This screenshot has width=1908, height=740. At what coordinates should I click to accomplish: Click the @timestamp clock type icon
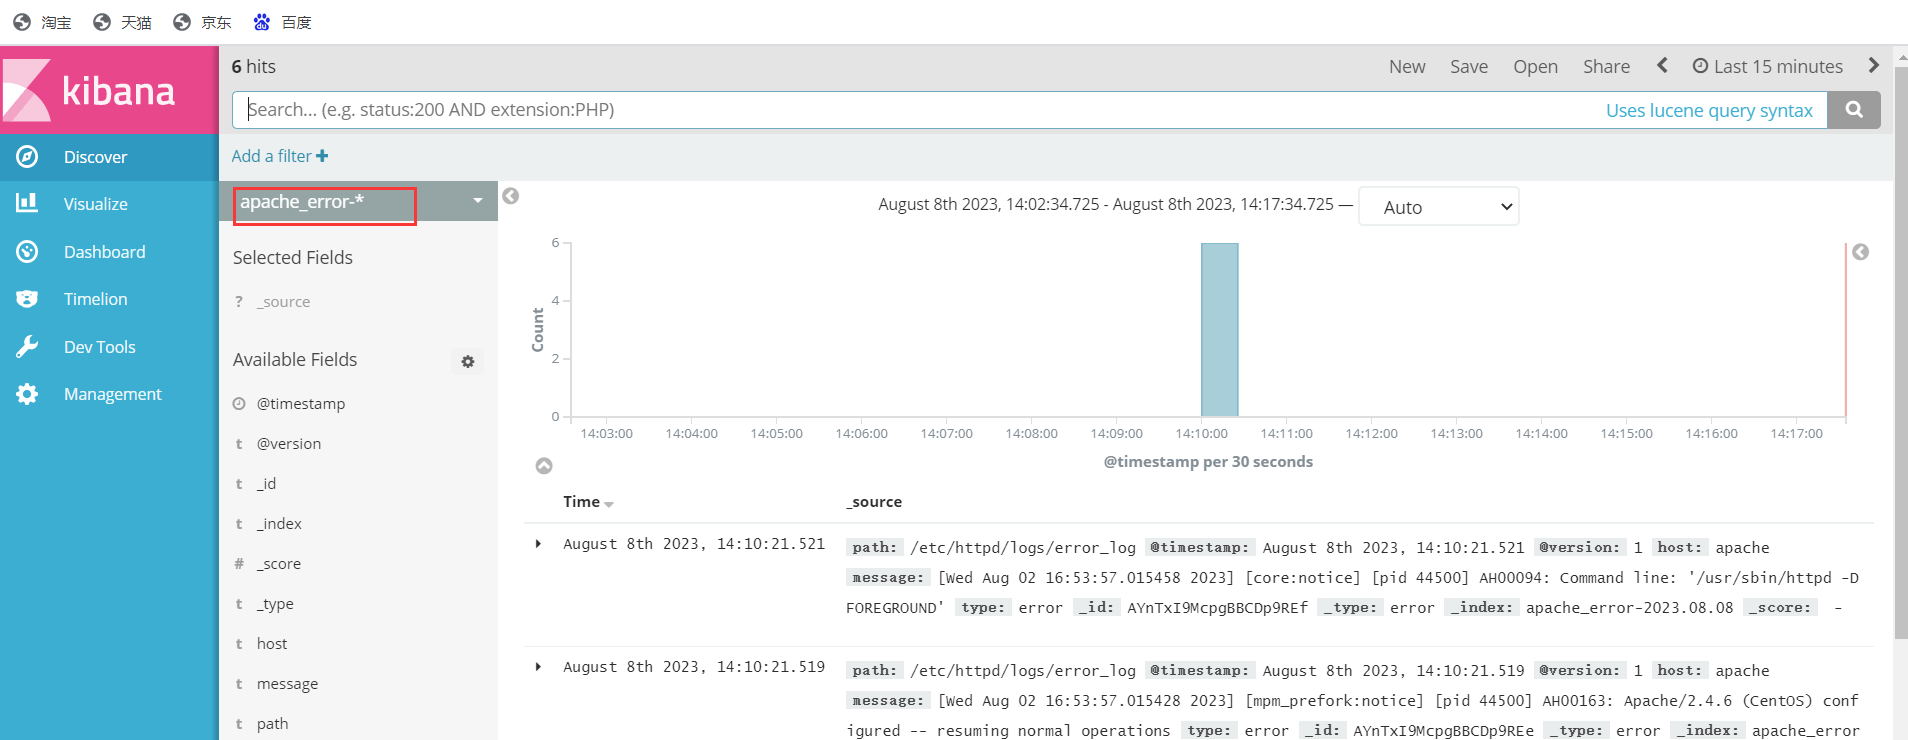point(239,404)
